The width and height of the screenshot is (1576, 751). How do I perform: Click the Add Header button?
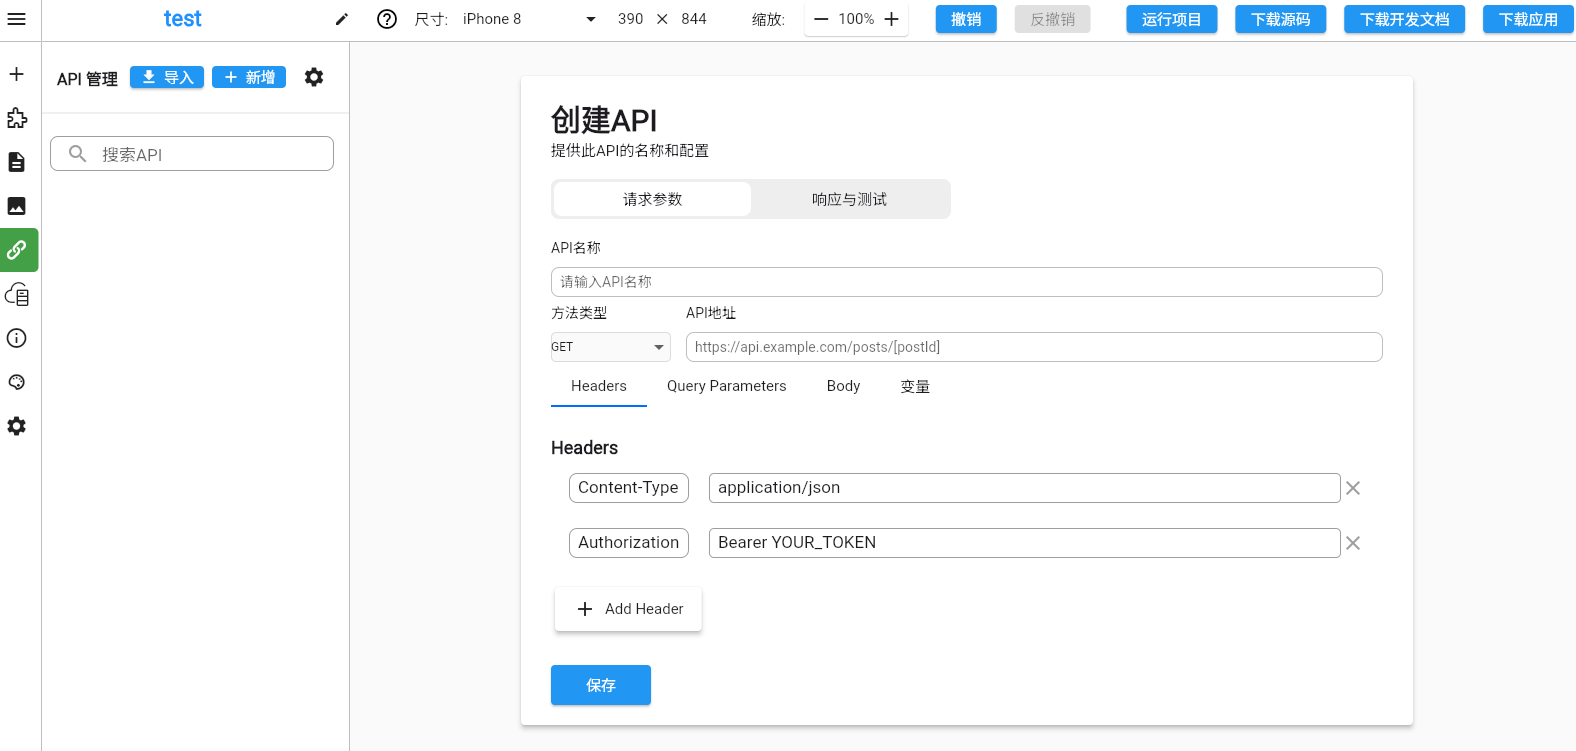[x=628, y=609]
